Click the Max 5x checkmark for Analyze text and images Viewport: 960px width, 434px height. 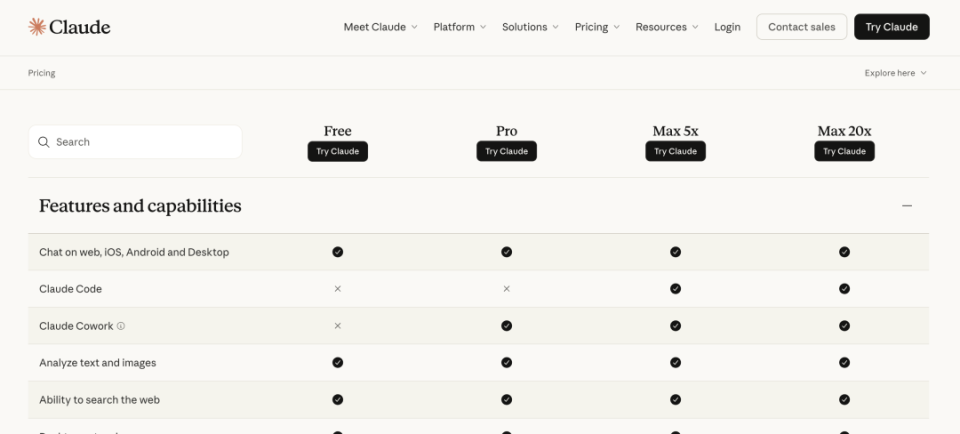(x=675, y=363)
